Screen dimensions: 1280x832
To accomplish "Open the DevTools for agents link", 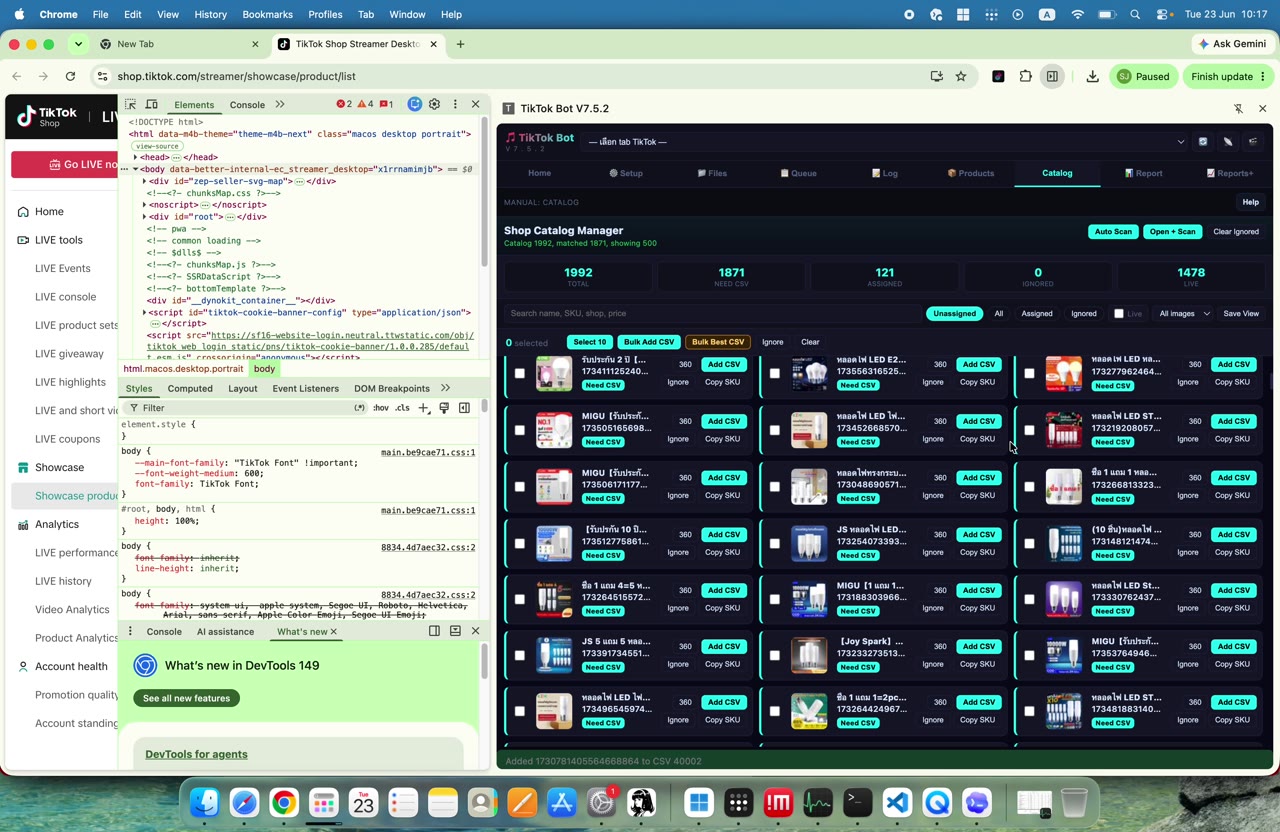I will (x=196, y=754).
